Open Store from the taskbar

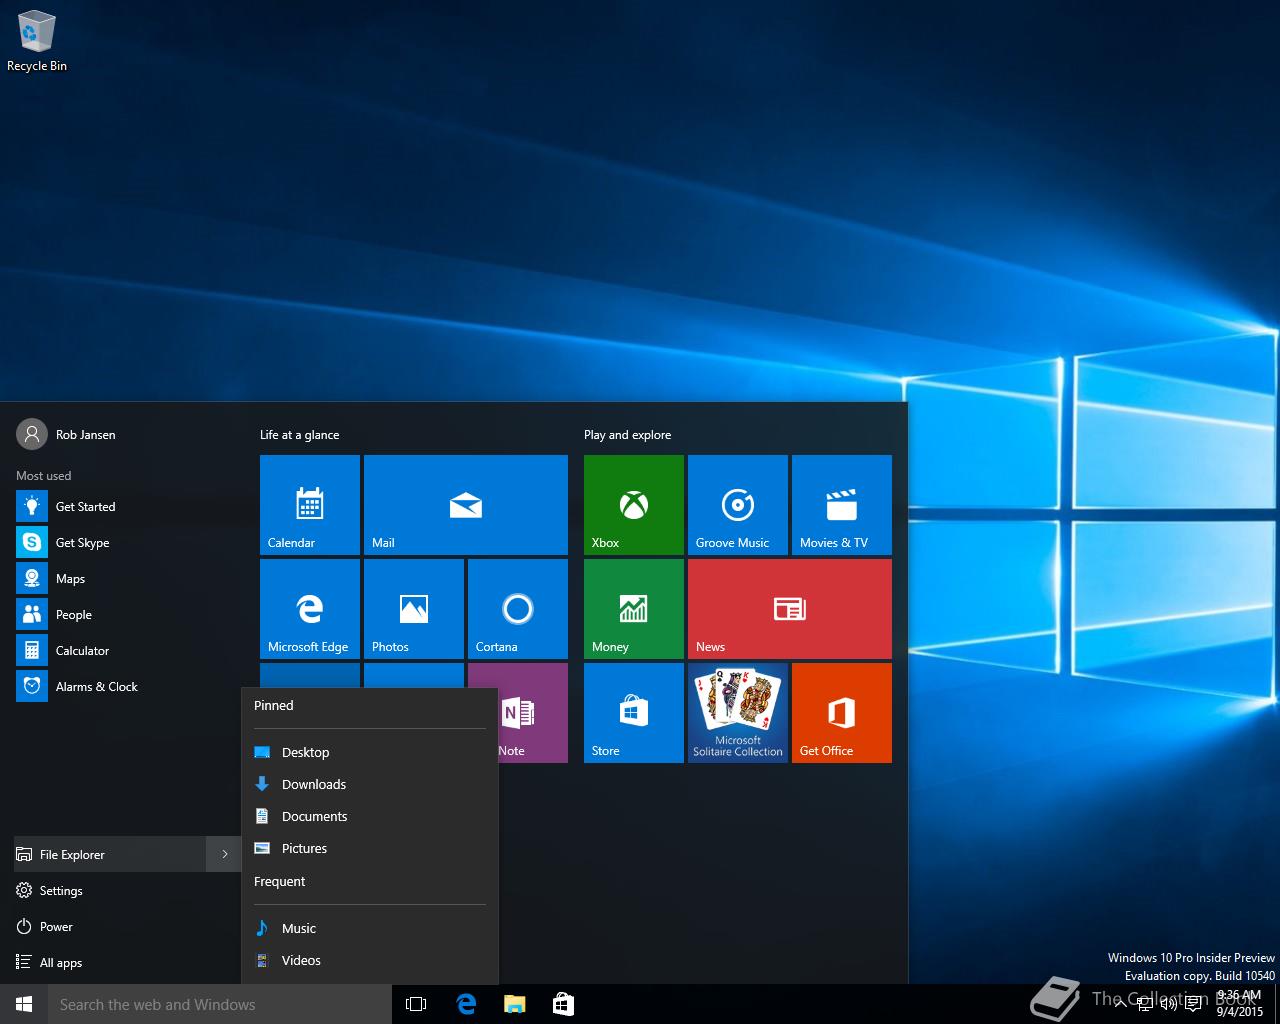coord(563,1004)
